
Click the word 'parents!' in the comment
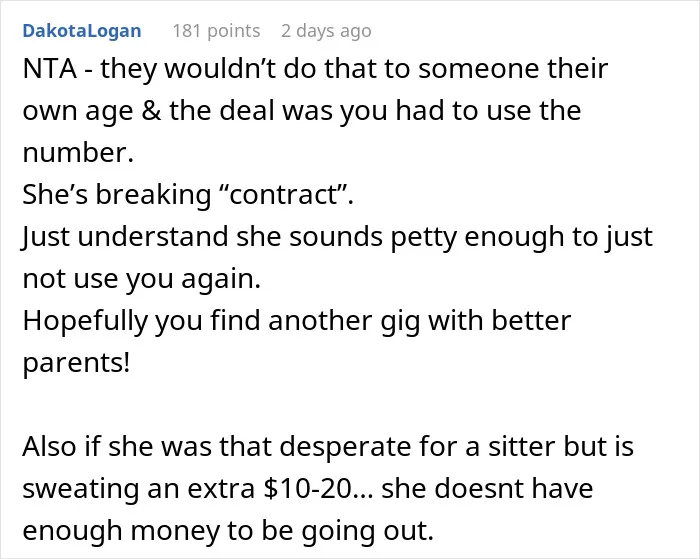(x=76, y=363)
